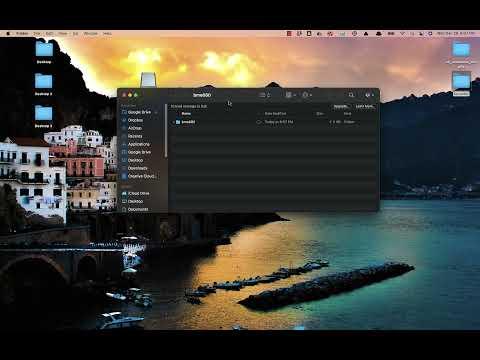The height and width of the screenshot is (360, 480).
Task: Select Downloads in Finder sidebar
Action: [137, 168]
